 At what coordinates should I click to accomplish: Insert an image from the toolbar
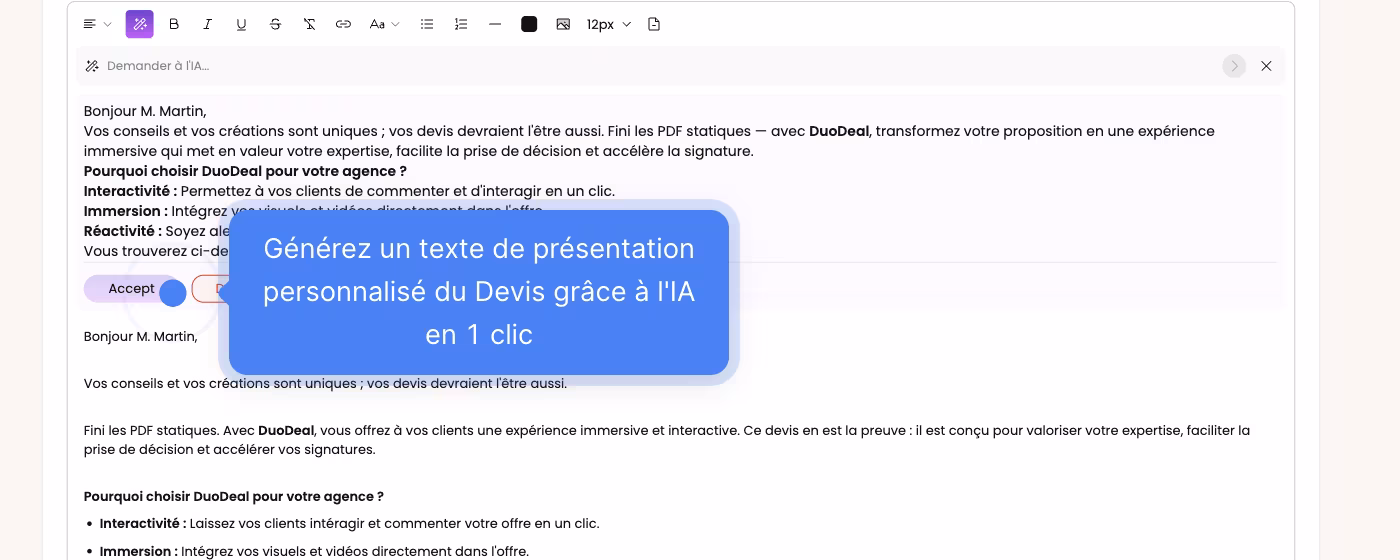(563, 24)
